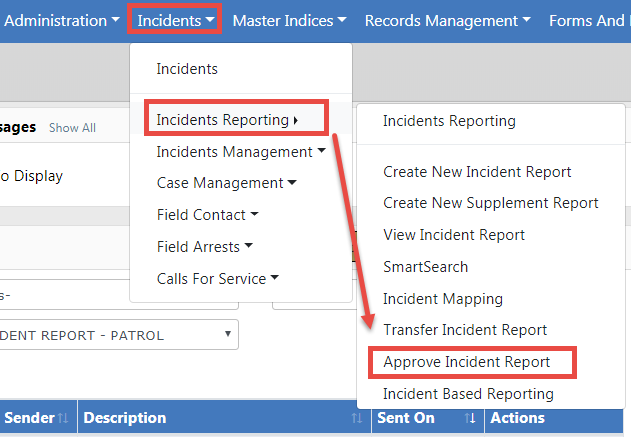Expand the Incidents Management submenu
631x437 pixels.
click(x=240, y=152)
